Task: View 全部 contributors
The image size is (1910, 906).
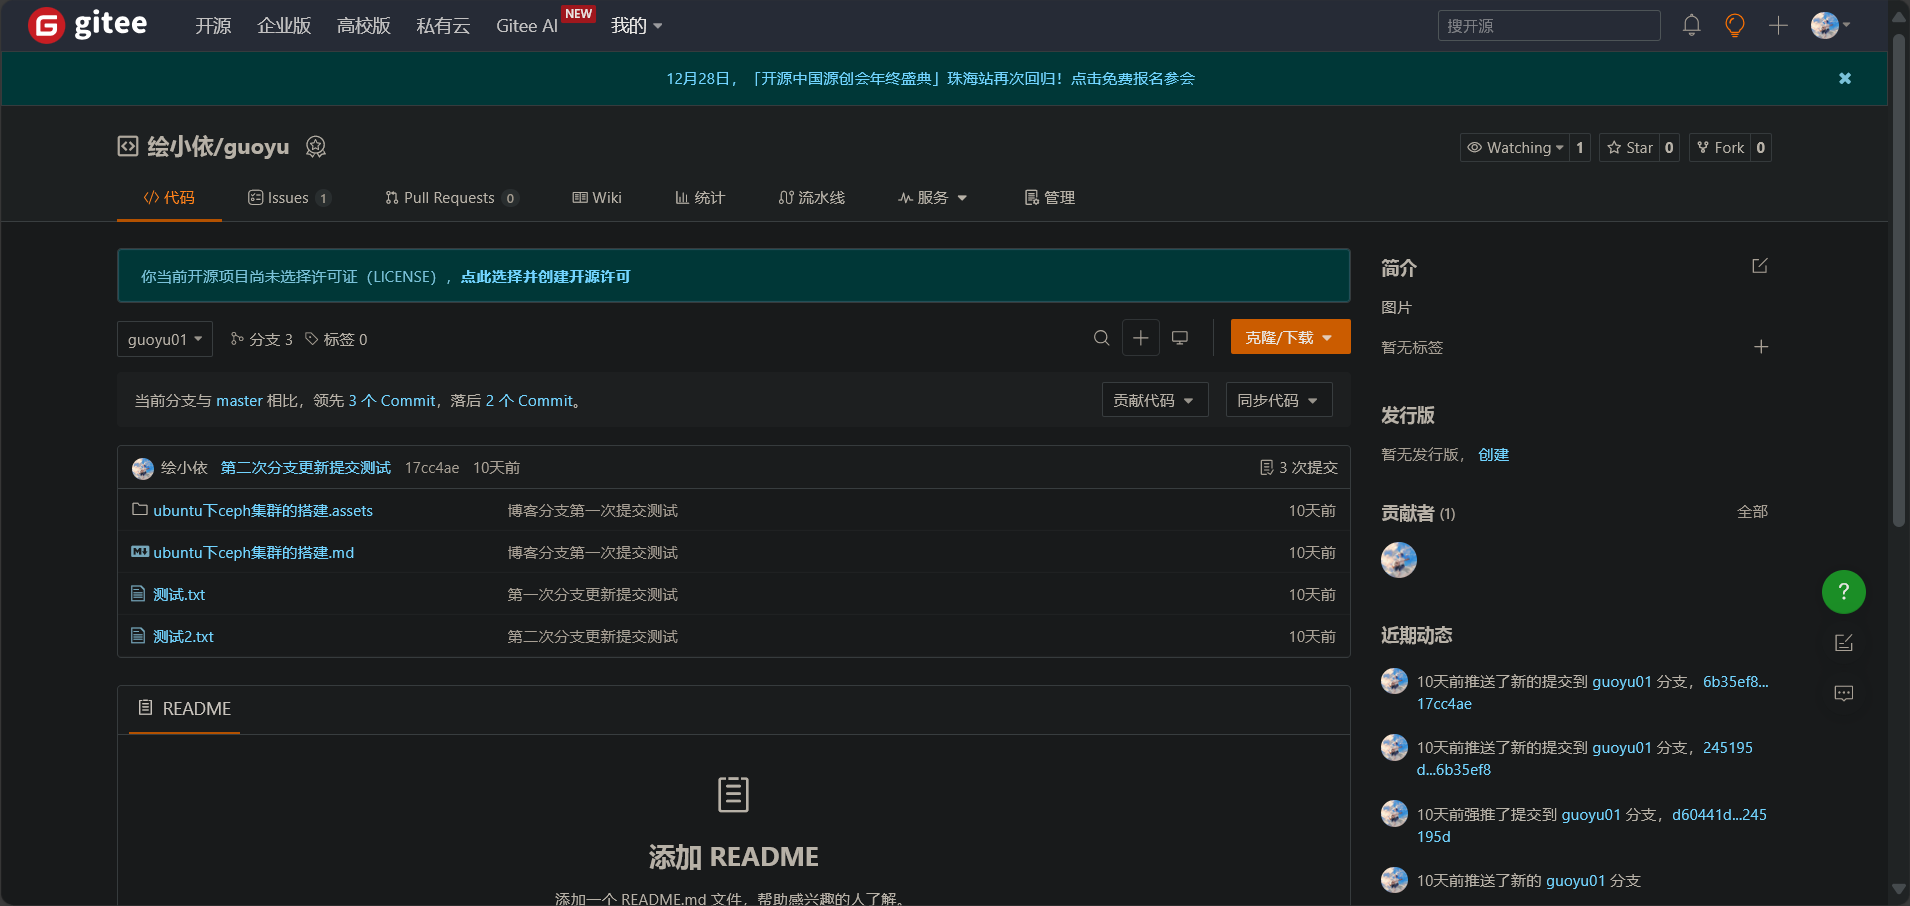Action: pyautogui.click(x=1752, y=511)
